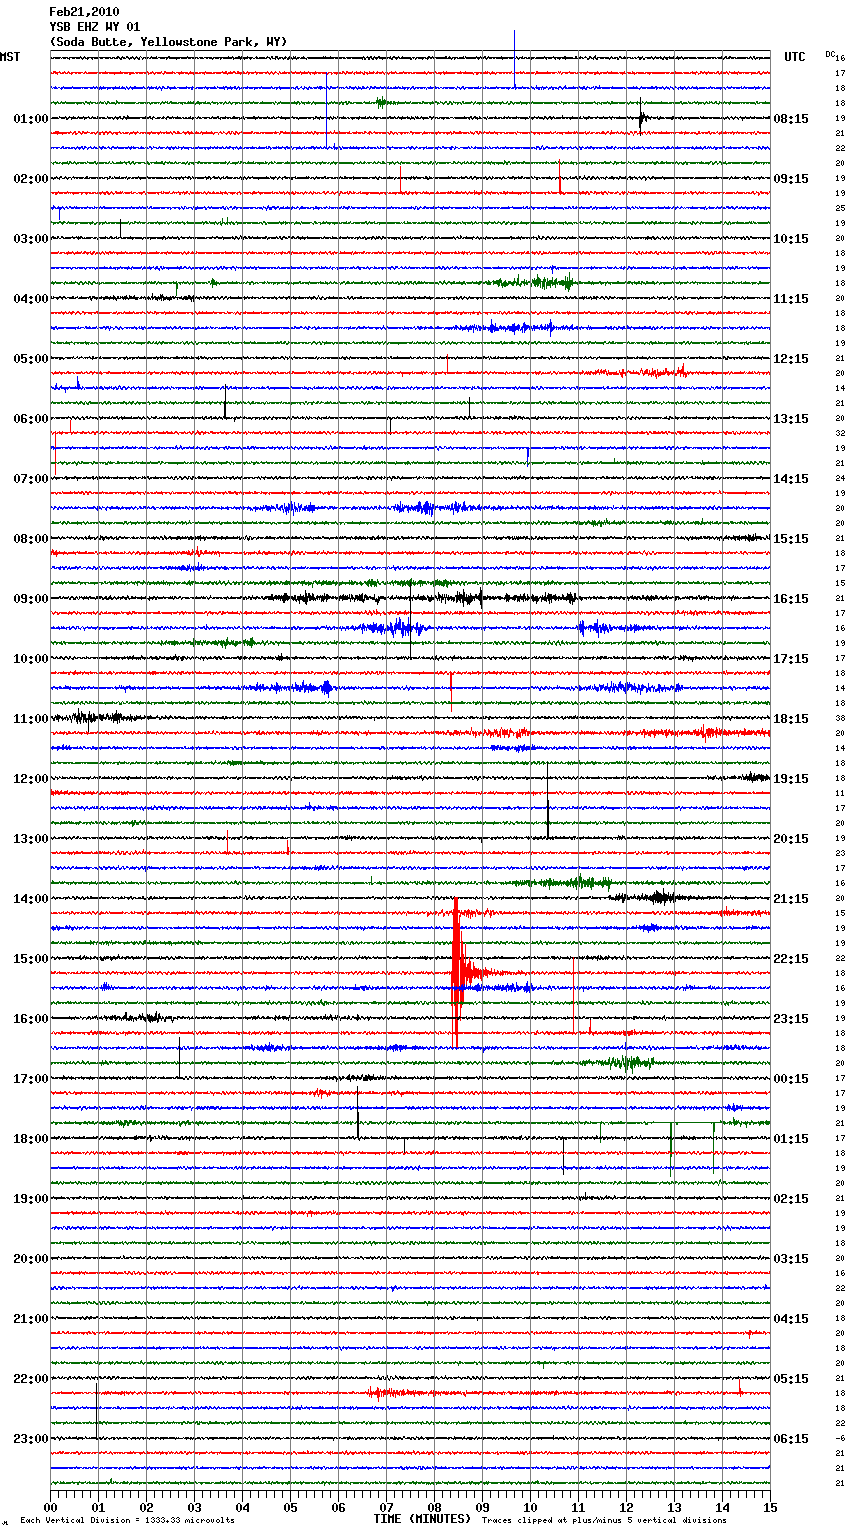The width and height of the screenshot is (850, 1534).
Task: Click the 06:15 UTC time label
Action: pos(791,1439)
